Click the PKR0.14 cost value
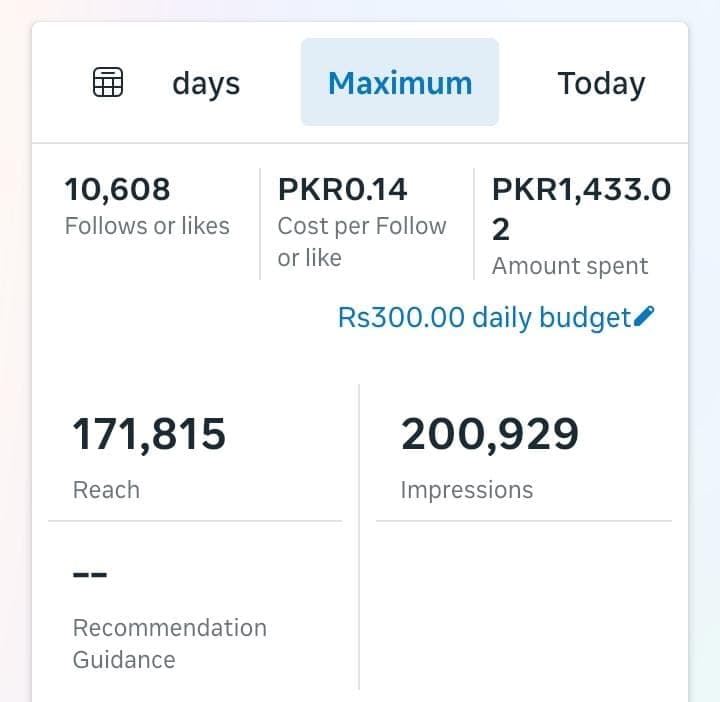Viewport: 720px width, 702px height. [x=343, y=189]
